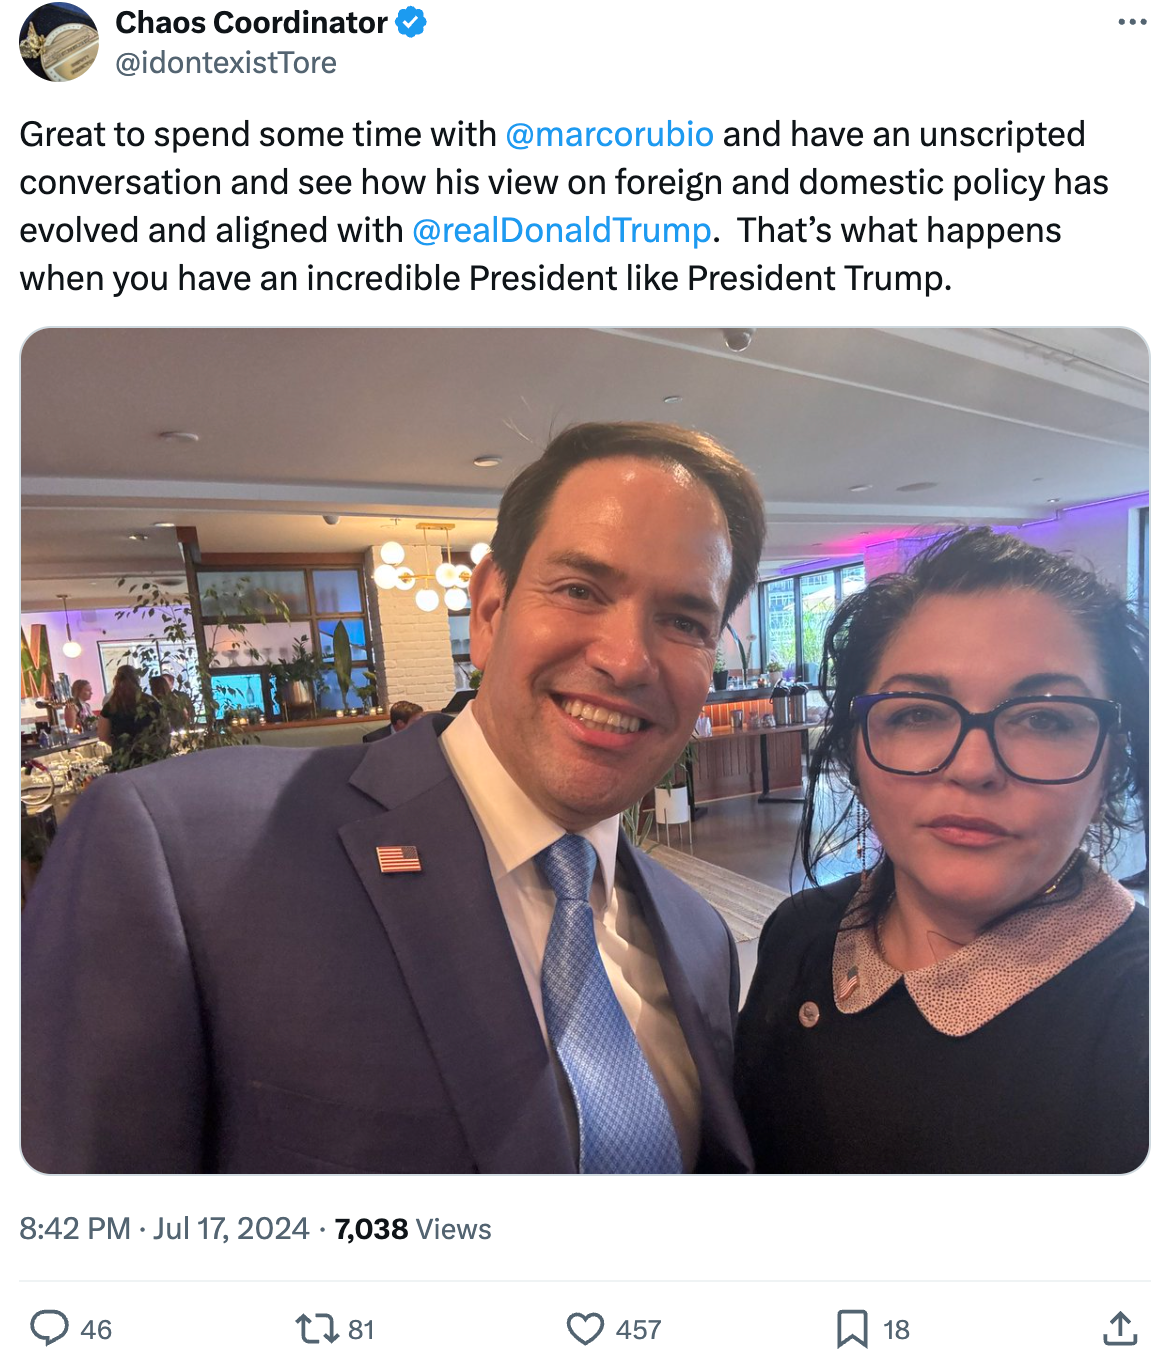Click the 46 replies count
The height and width of the screenshot is (1370, 1168).
tap(96, 1329)
